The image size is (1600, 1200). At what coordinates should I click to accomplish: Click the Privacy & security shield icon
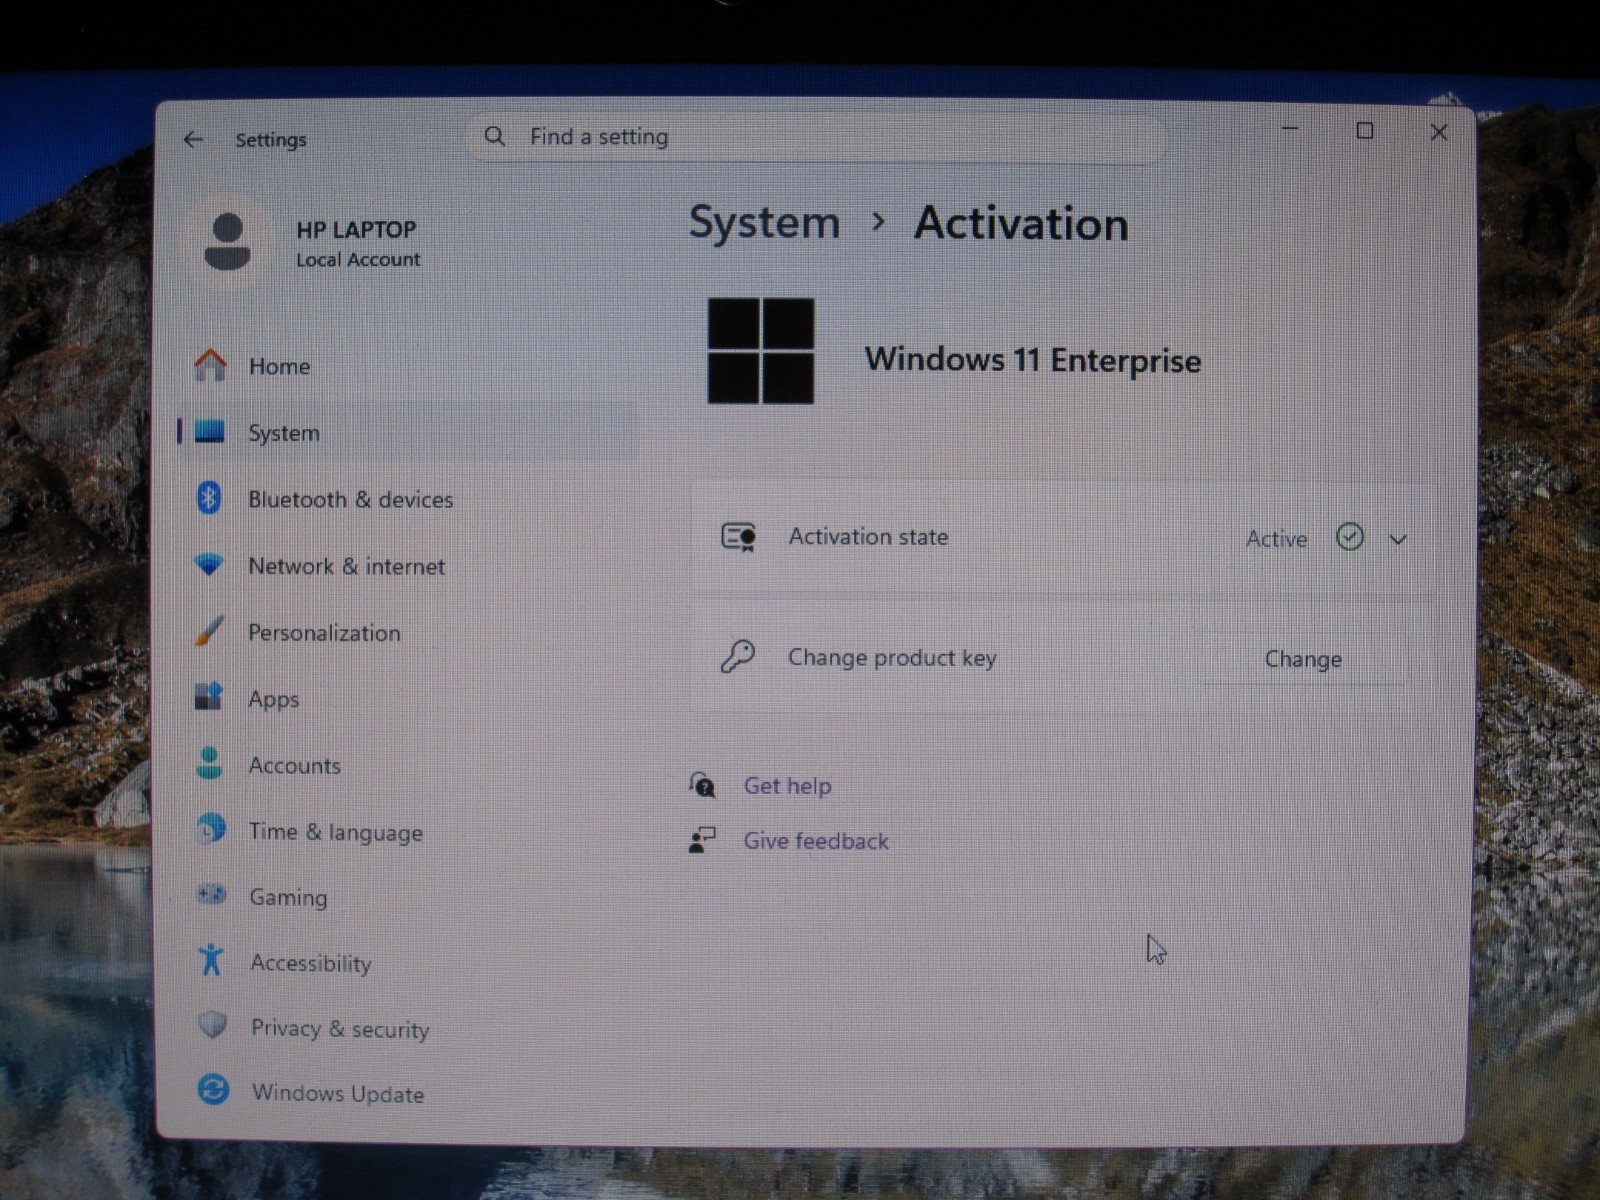tap(212, 1025)
